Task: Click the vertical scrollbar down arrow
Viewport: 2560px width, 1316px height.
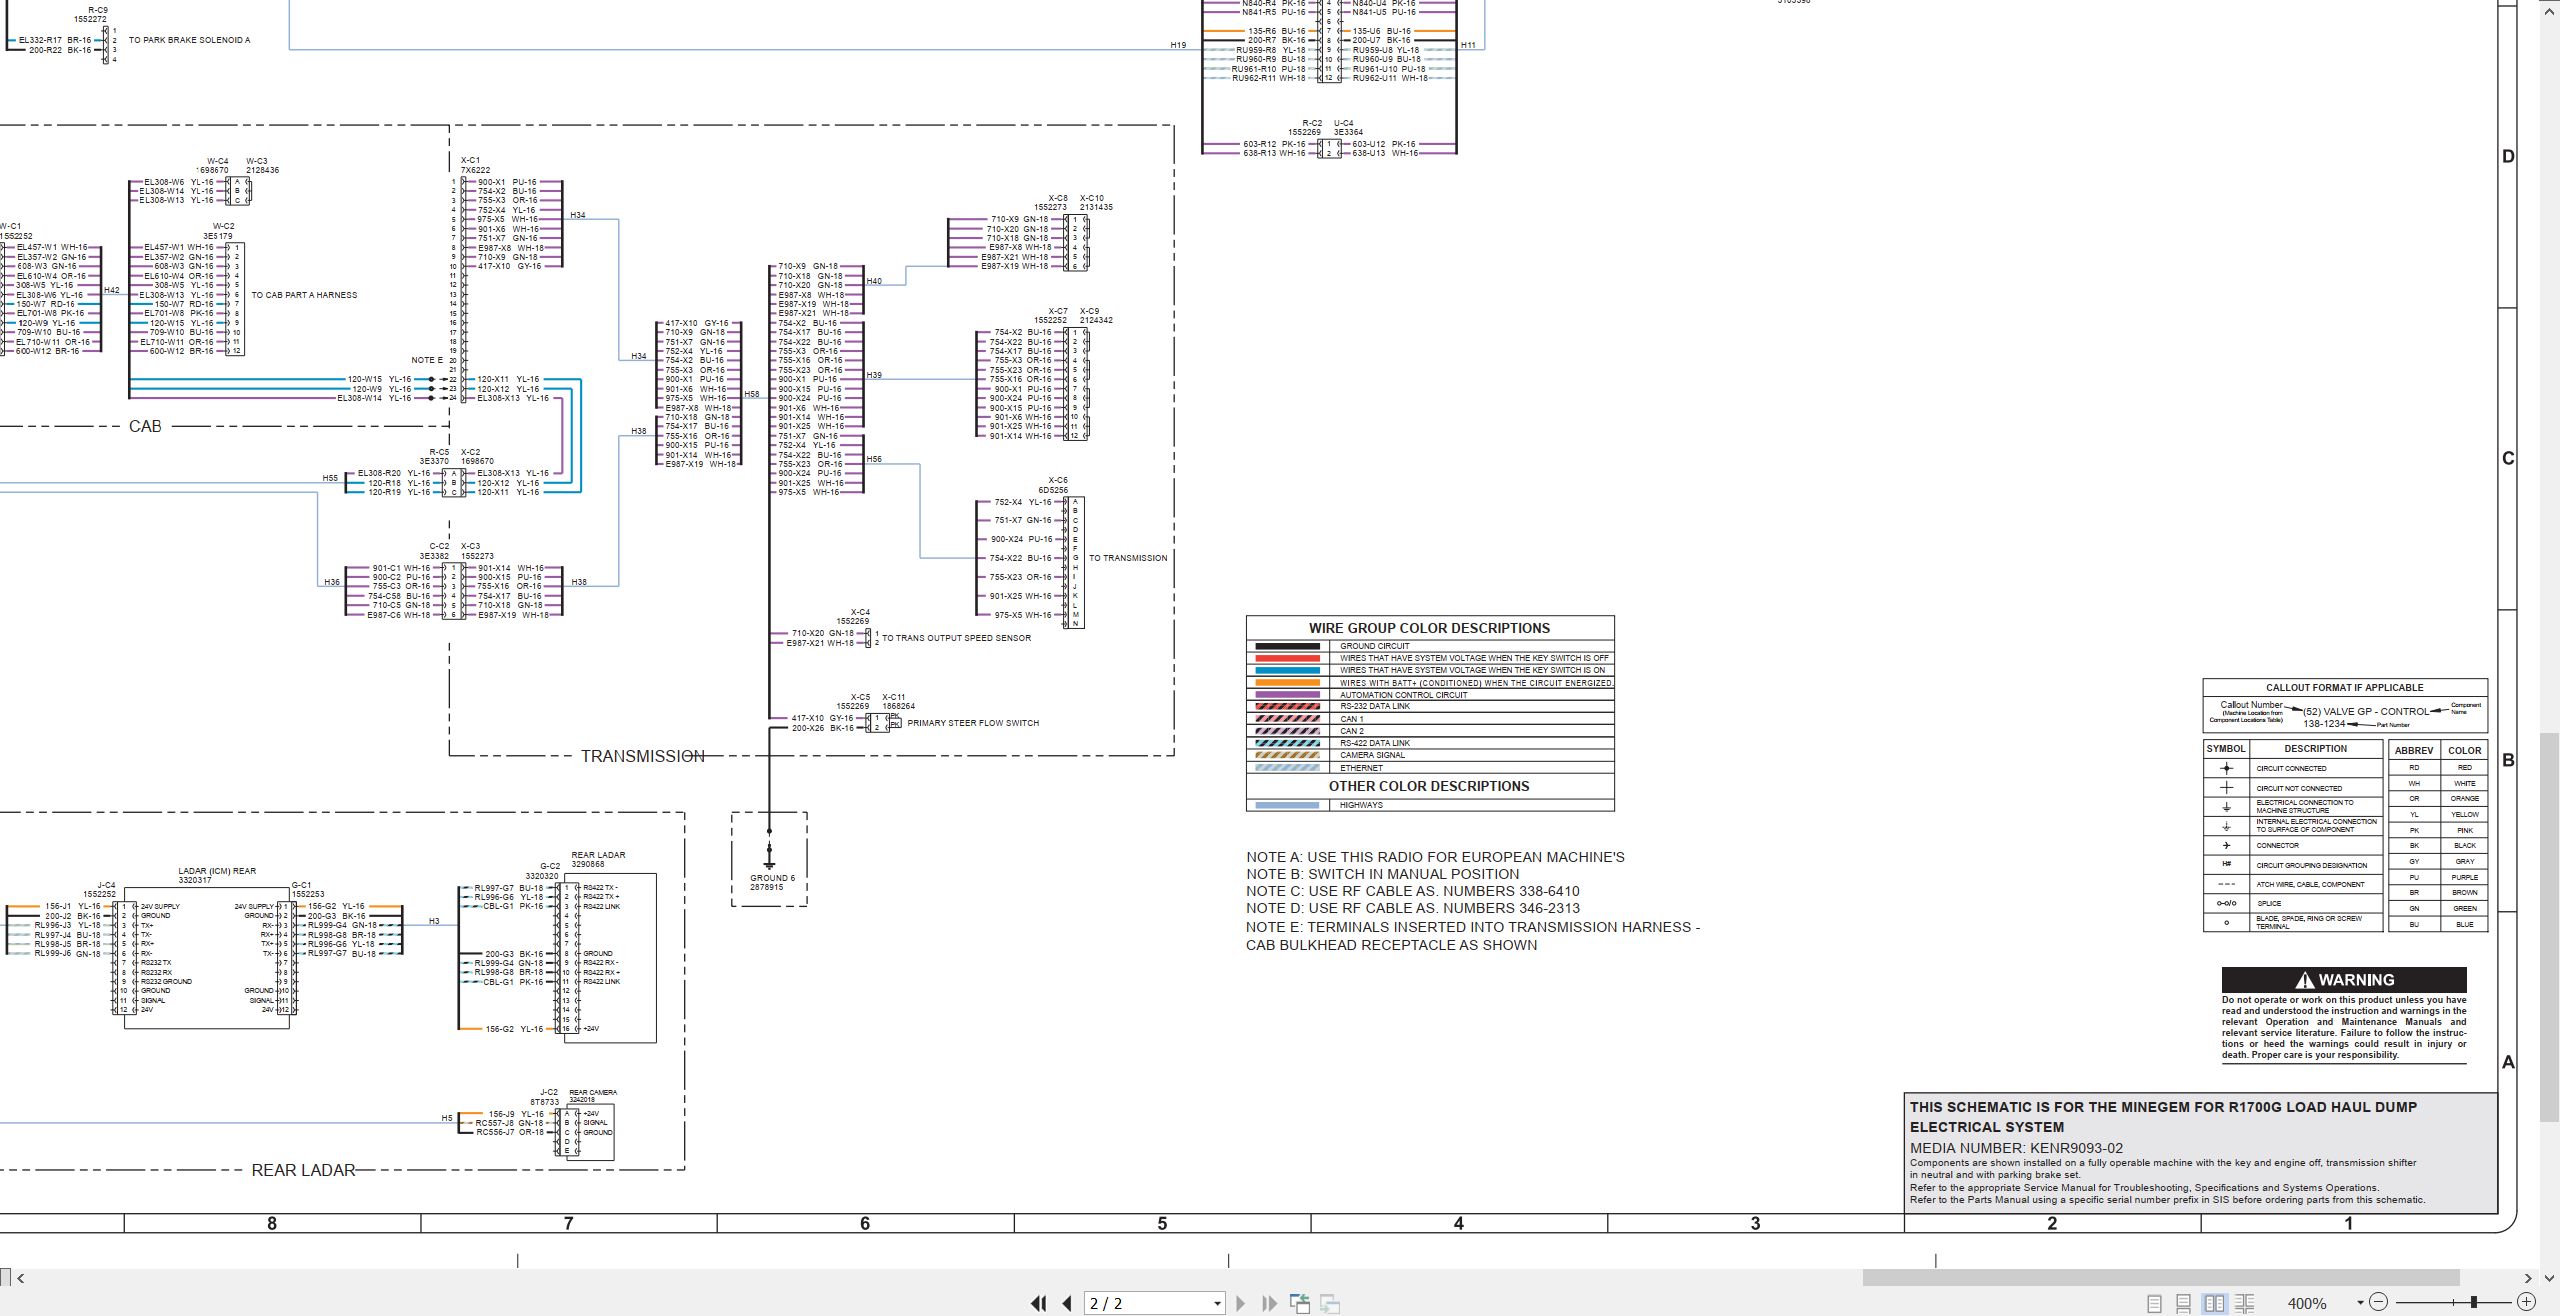Action: click(2550, 1277)
